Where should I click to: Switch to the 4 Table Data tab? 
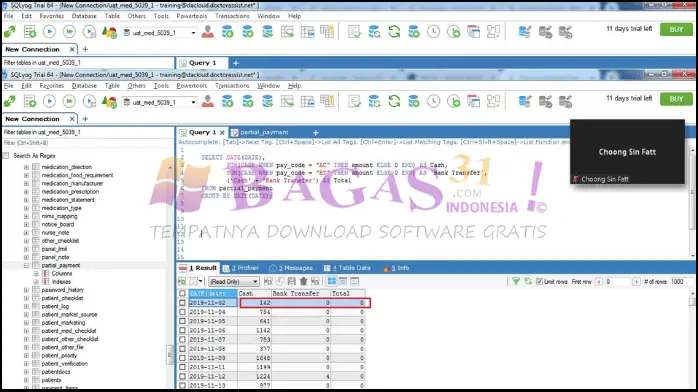click(x=347, y=268)
